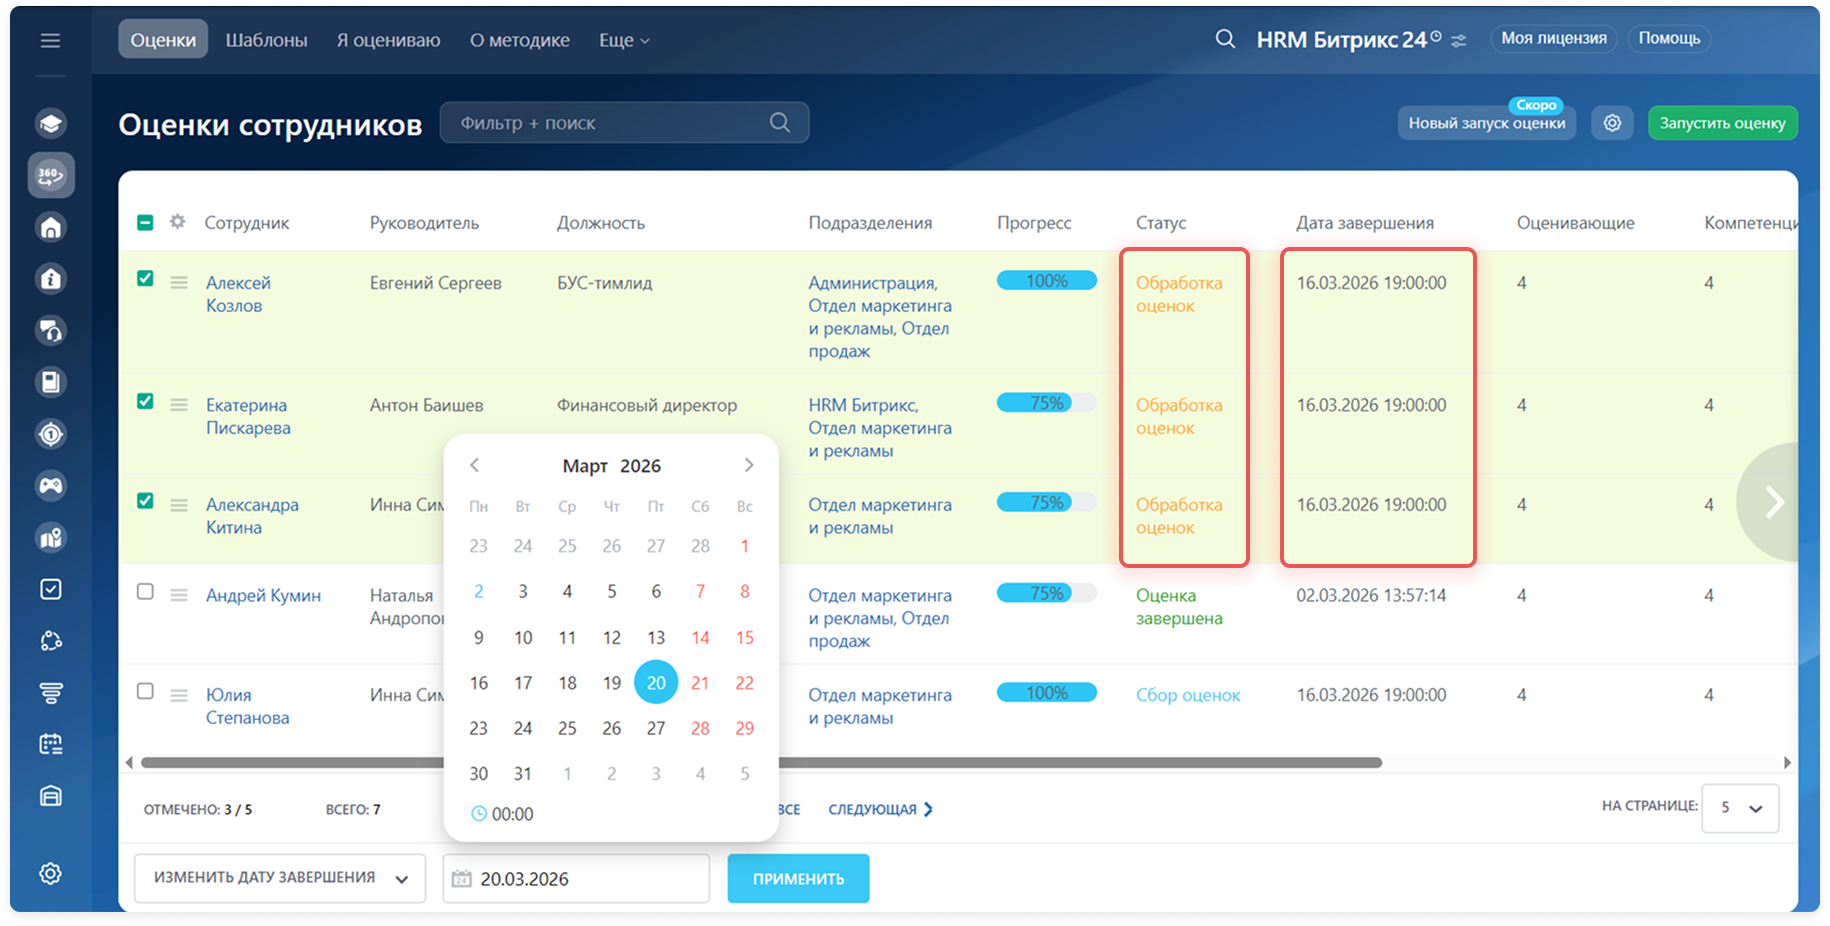Switch to the Шаблоны tab
The image size is (1830, 926).
tap(266, 40)
